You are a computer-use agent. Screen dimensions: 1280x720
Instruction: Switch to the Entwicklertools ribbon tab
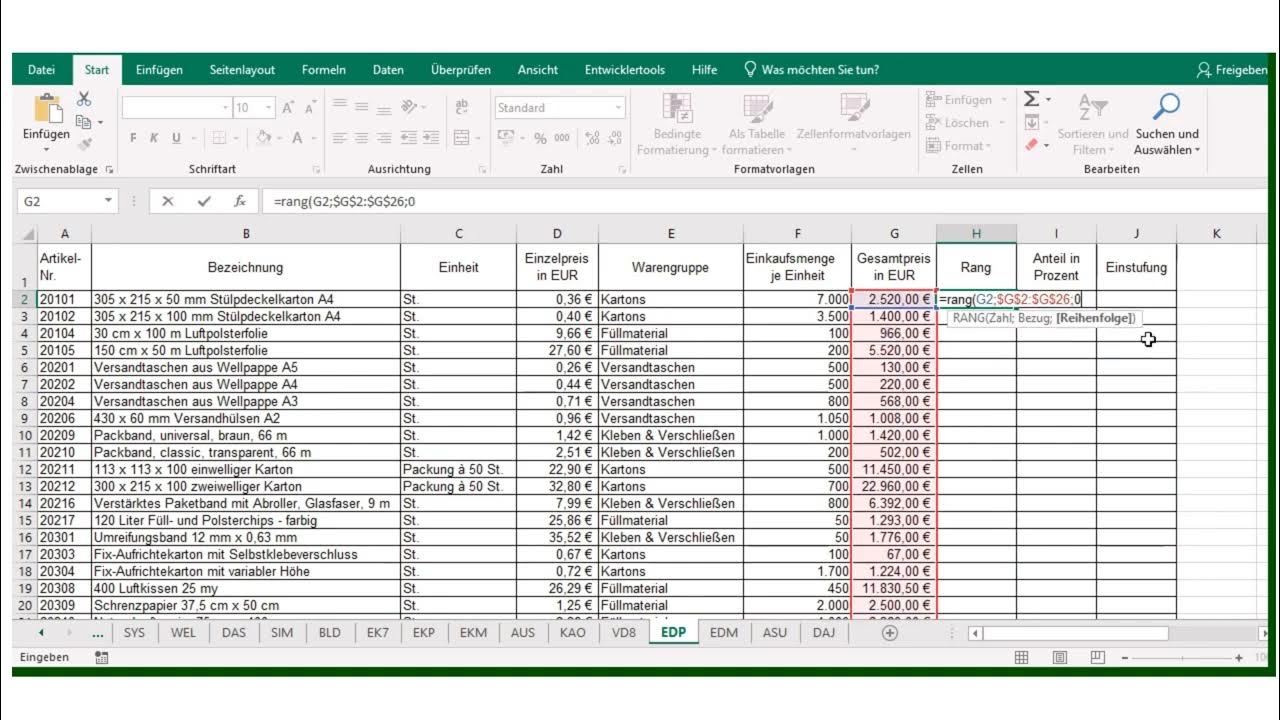click(625, 70)
